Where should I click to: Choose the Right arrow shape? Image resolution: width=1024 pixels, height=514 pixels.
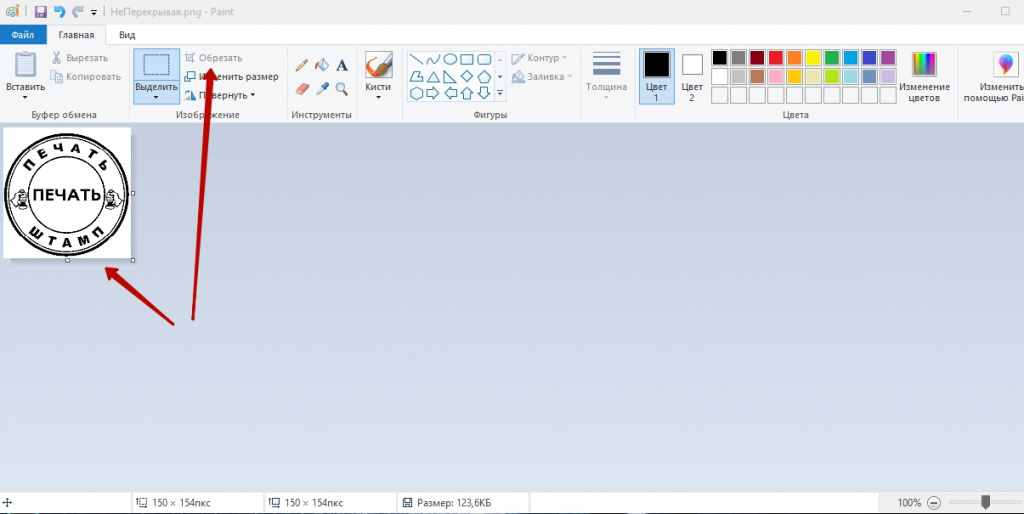coord(433,93)
